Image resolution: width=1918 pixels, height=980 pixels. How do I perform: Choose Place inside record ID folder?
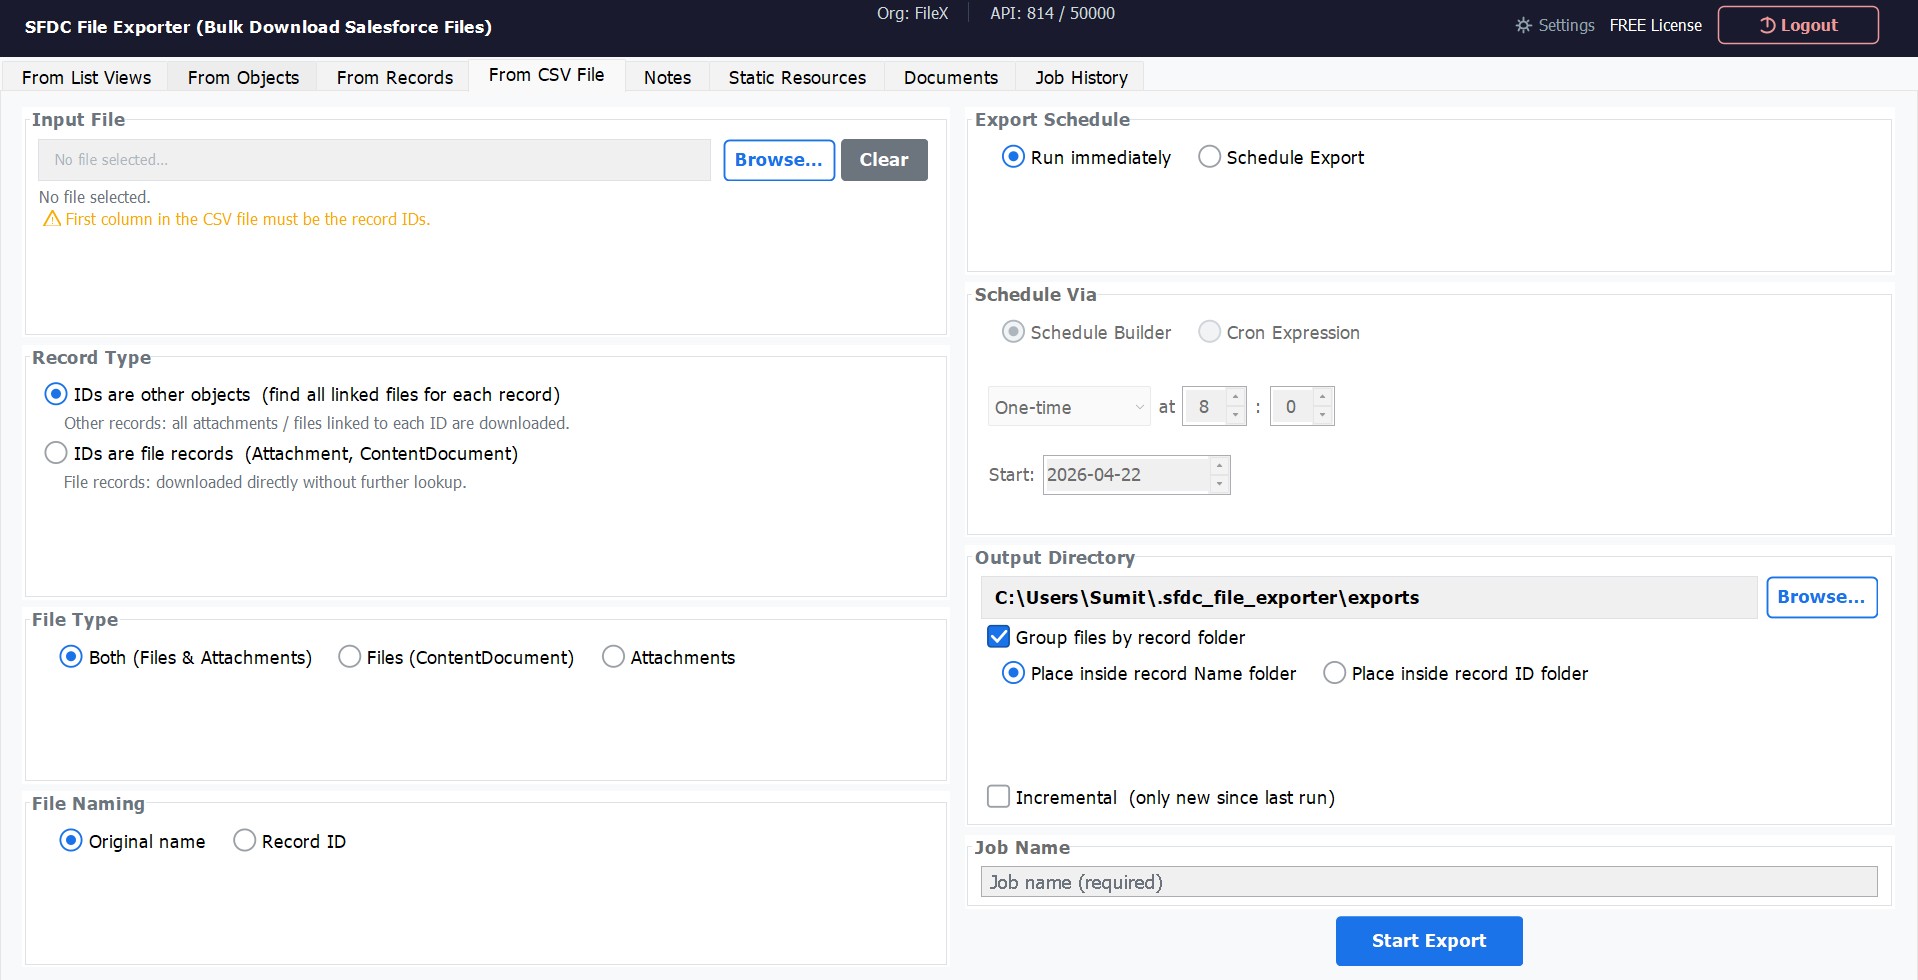1334,672
